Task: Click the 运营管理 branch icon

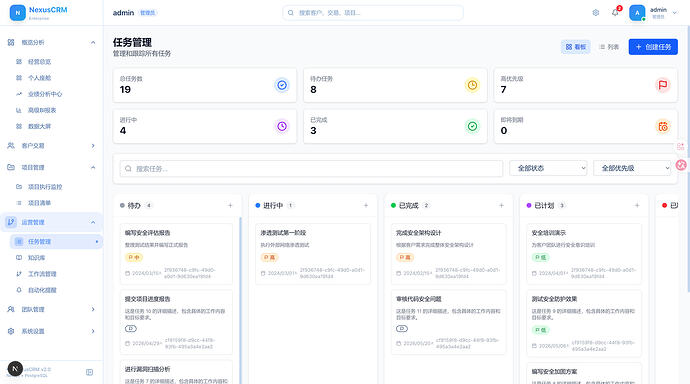Action: (x=11, y=222)
